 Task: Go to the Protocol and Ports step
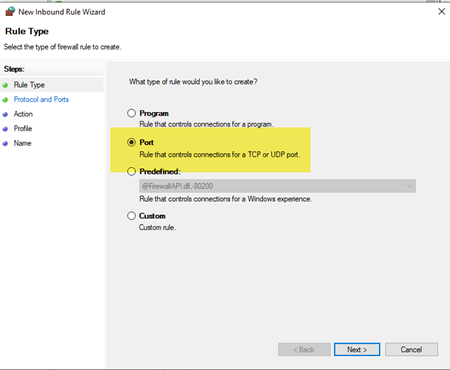coord(41,99)
